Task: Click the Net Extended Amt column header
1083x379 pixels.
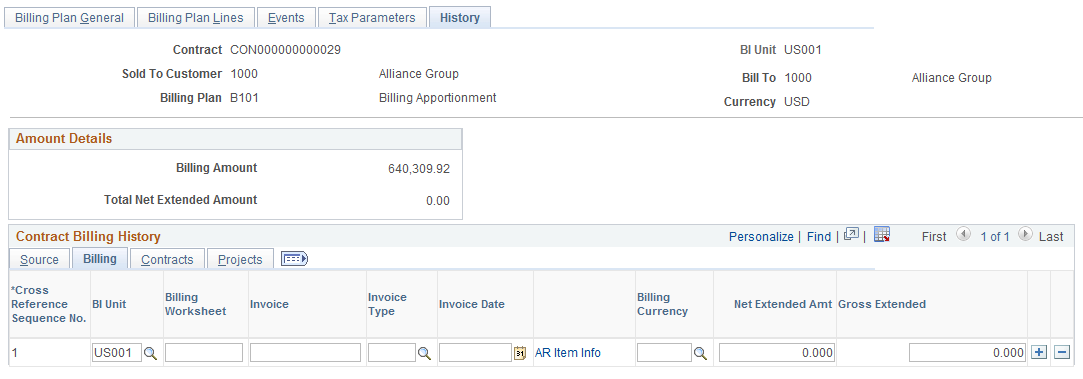Action: click(783, 304)
